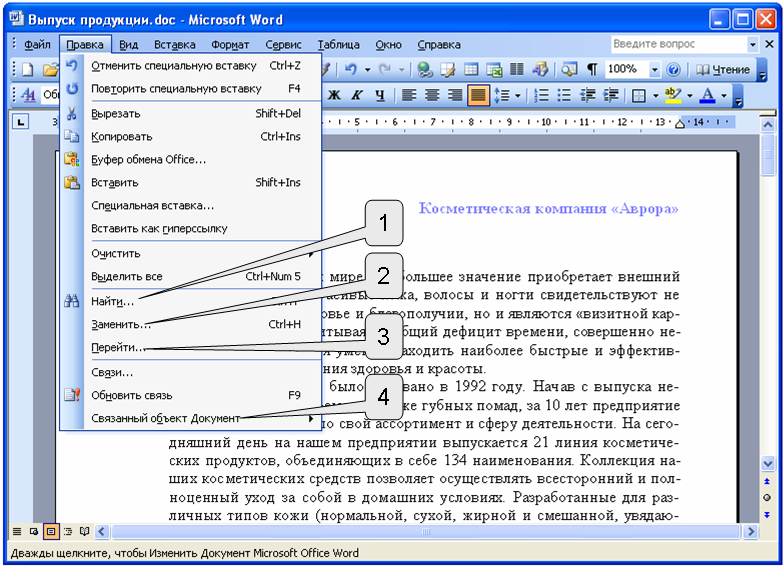The width and height of the screenshot is (784, 566).
Task: Toggle Italic (К) formatting
Action: 357,95
